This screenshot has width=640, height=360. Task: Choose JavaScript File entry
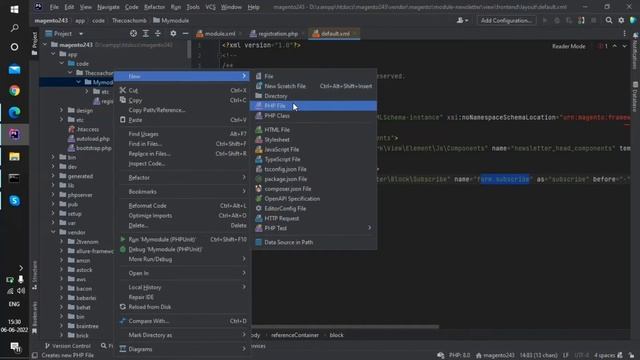pos(313,149)
